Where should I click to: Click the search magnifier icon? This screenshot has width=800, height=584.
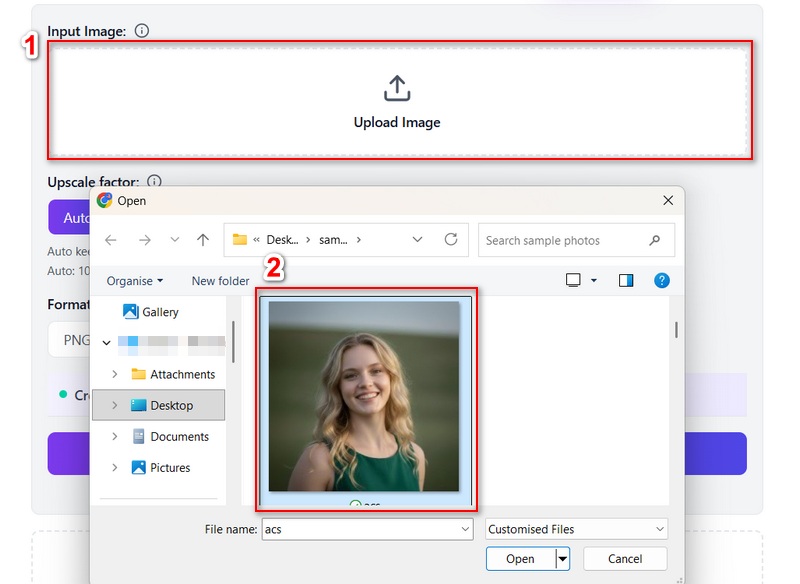click(655, 240)
